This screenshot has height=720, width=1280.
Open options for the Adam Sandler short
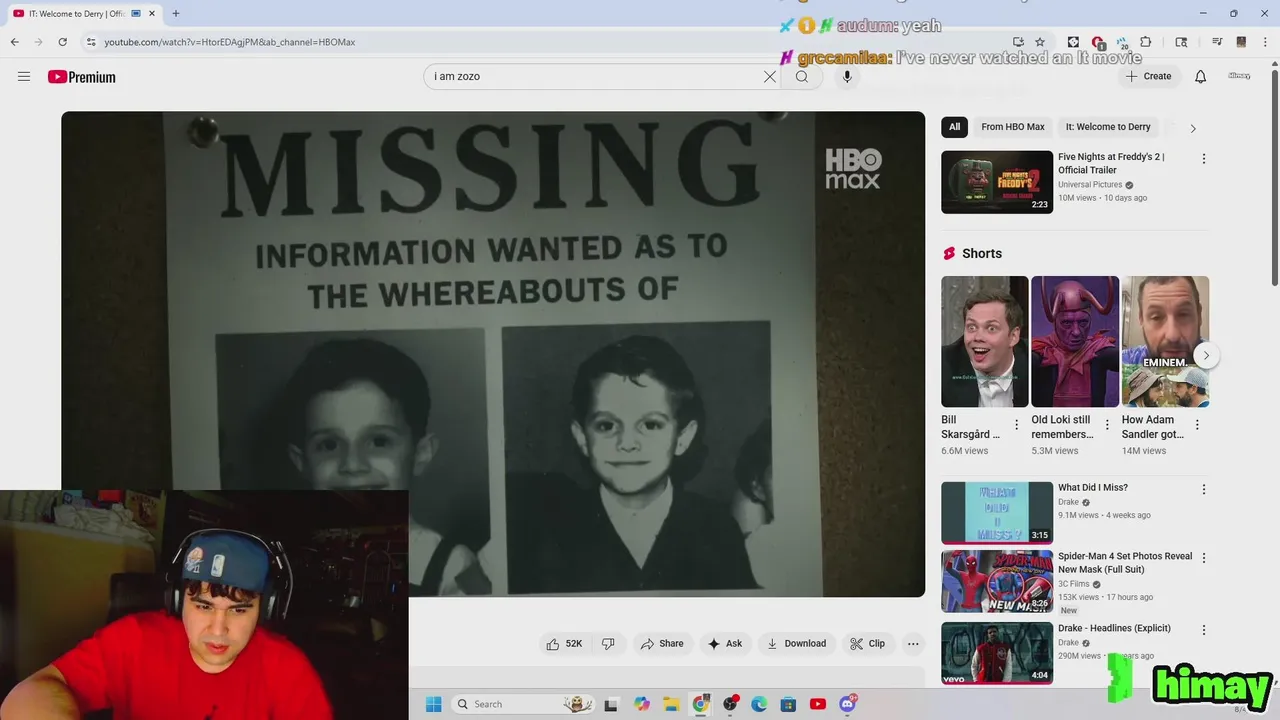1197,425
